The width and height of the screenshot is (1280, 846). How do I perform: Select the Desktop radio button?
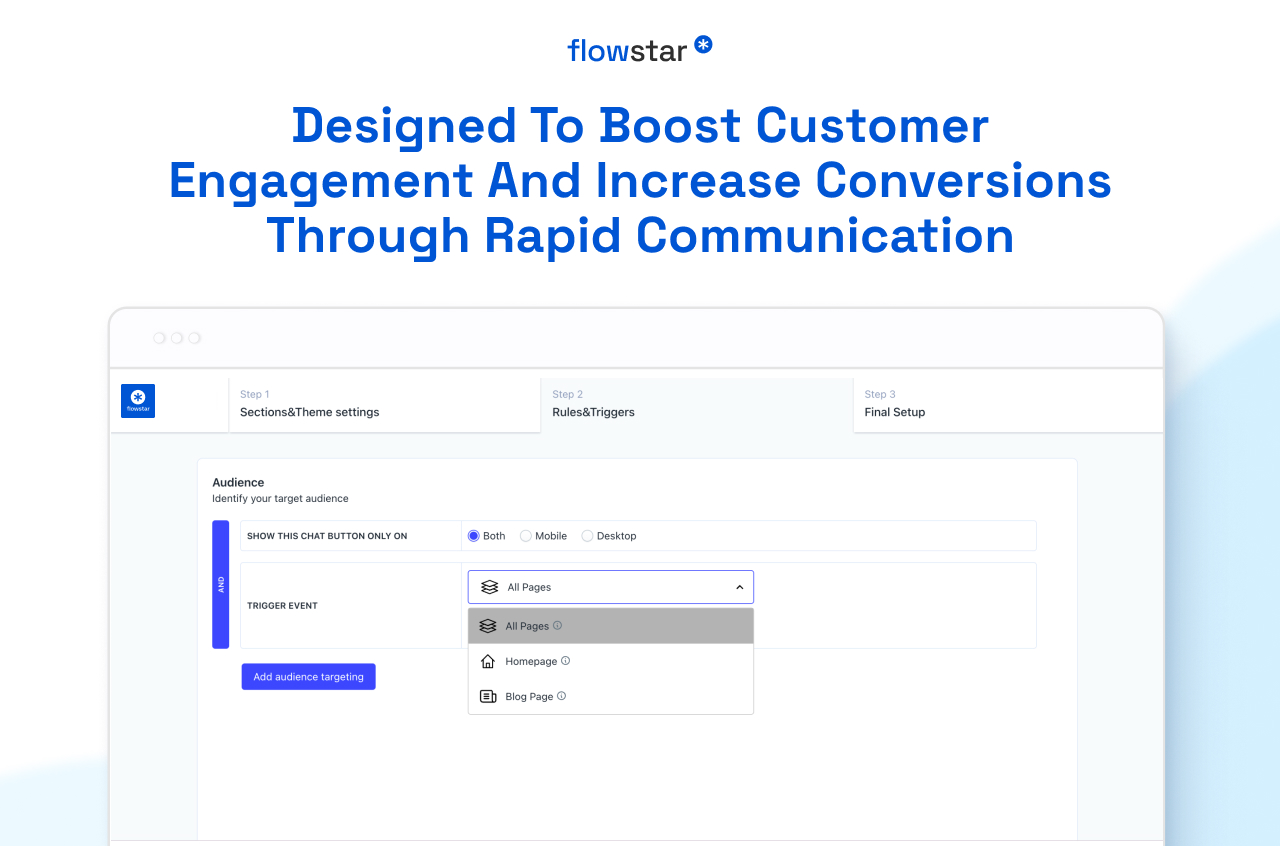pos(587,536)
